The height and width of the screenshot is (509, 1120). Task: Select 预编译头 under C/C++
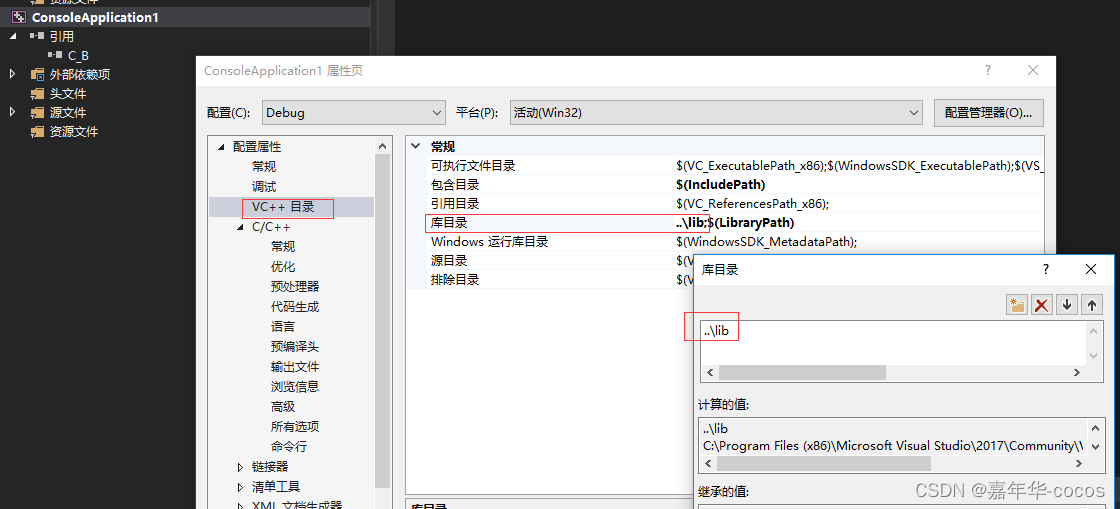pos(294,347)
